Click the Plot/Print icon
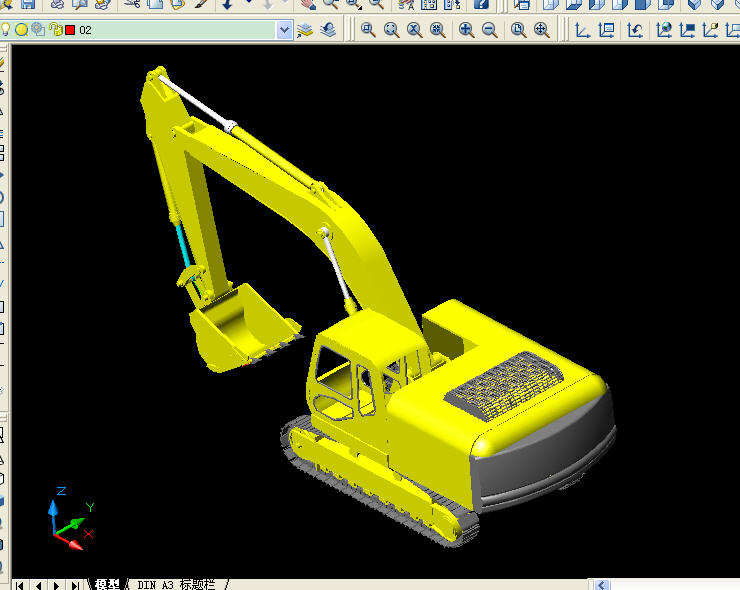This screenshot has height=590, width=740. (x=58, y=4)
